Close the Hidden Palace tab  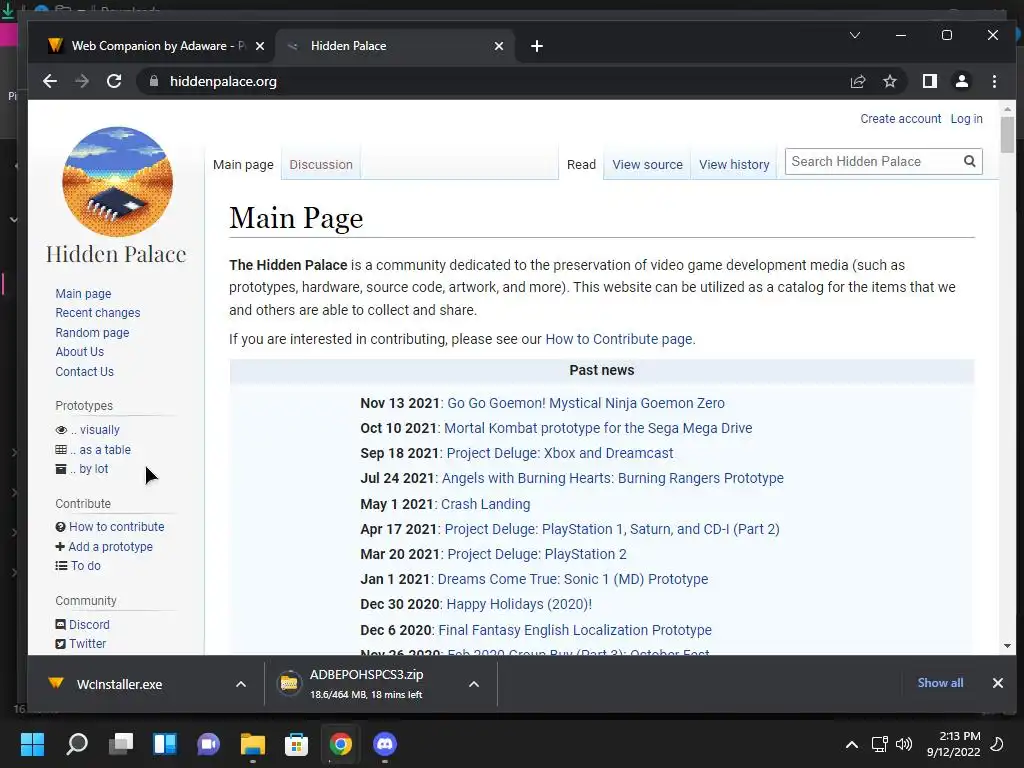pyautogui.click(x=499, y=46)
